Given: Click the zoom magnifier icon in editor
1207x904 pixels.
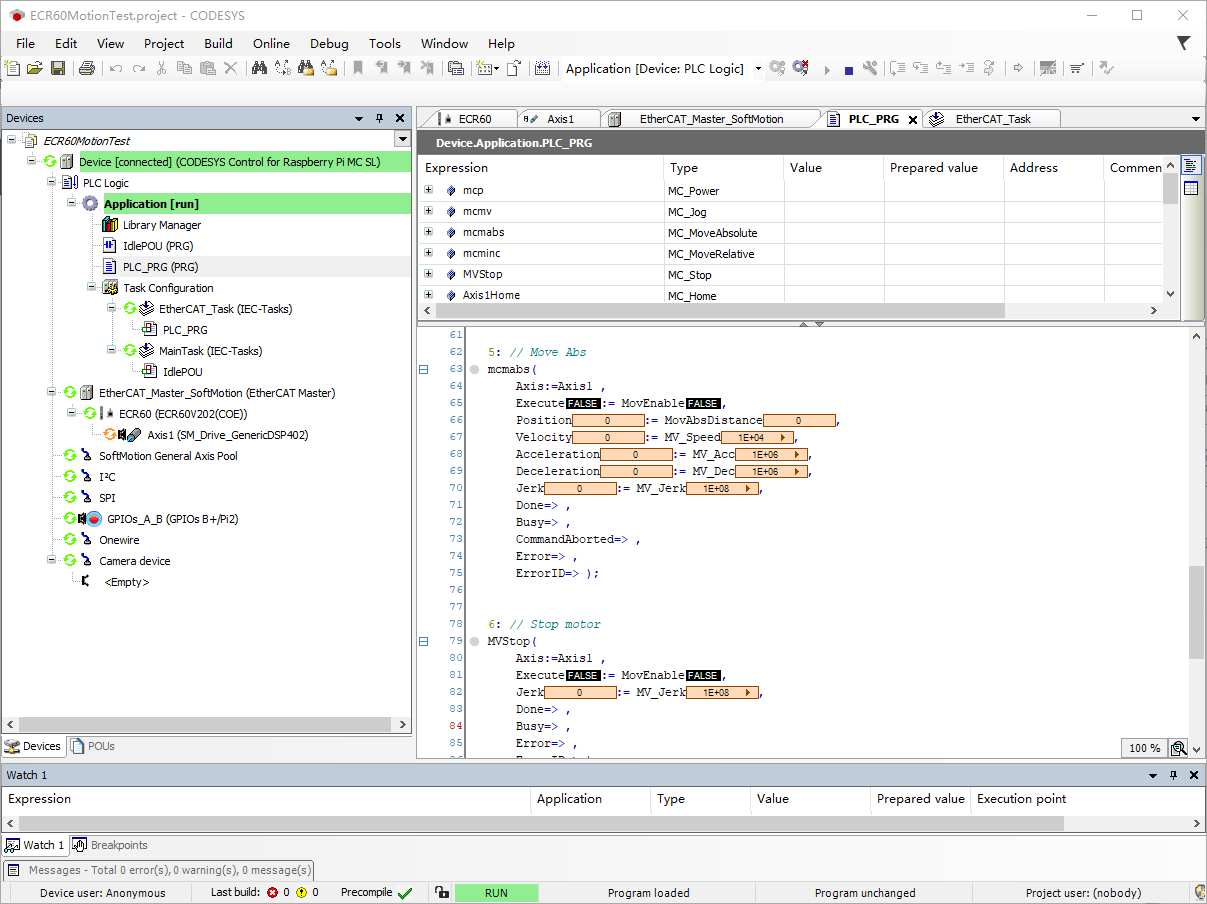Looking at the screenshot, I should pos(1178,748).
